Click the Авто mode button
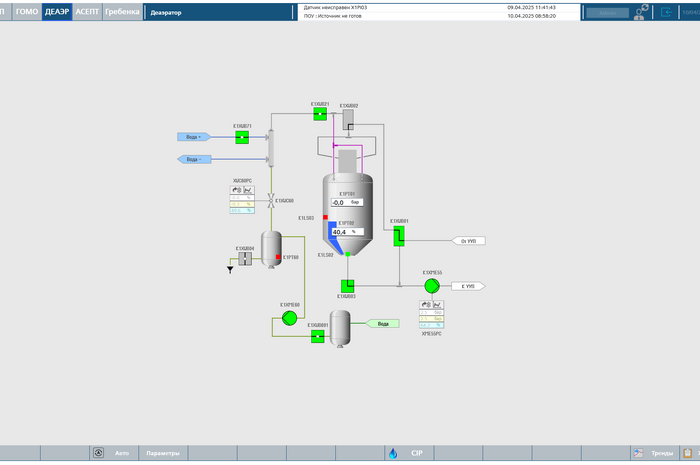The width and height of the screenshot is (700, 465). 113,453
